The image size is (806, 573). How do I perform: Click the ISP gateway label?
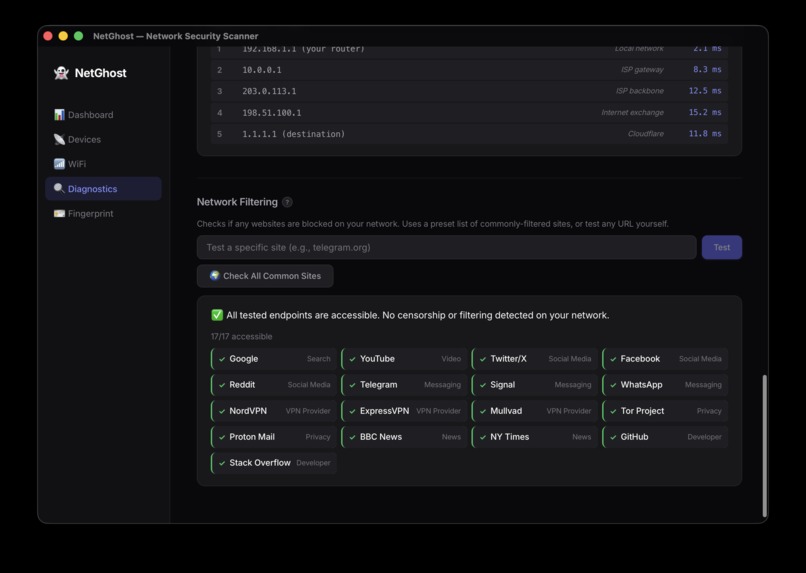642,69
